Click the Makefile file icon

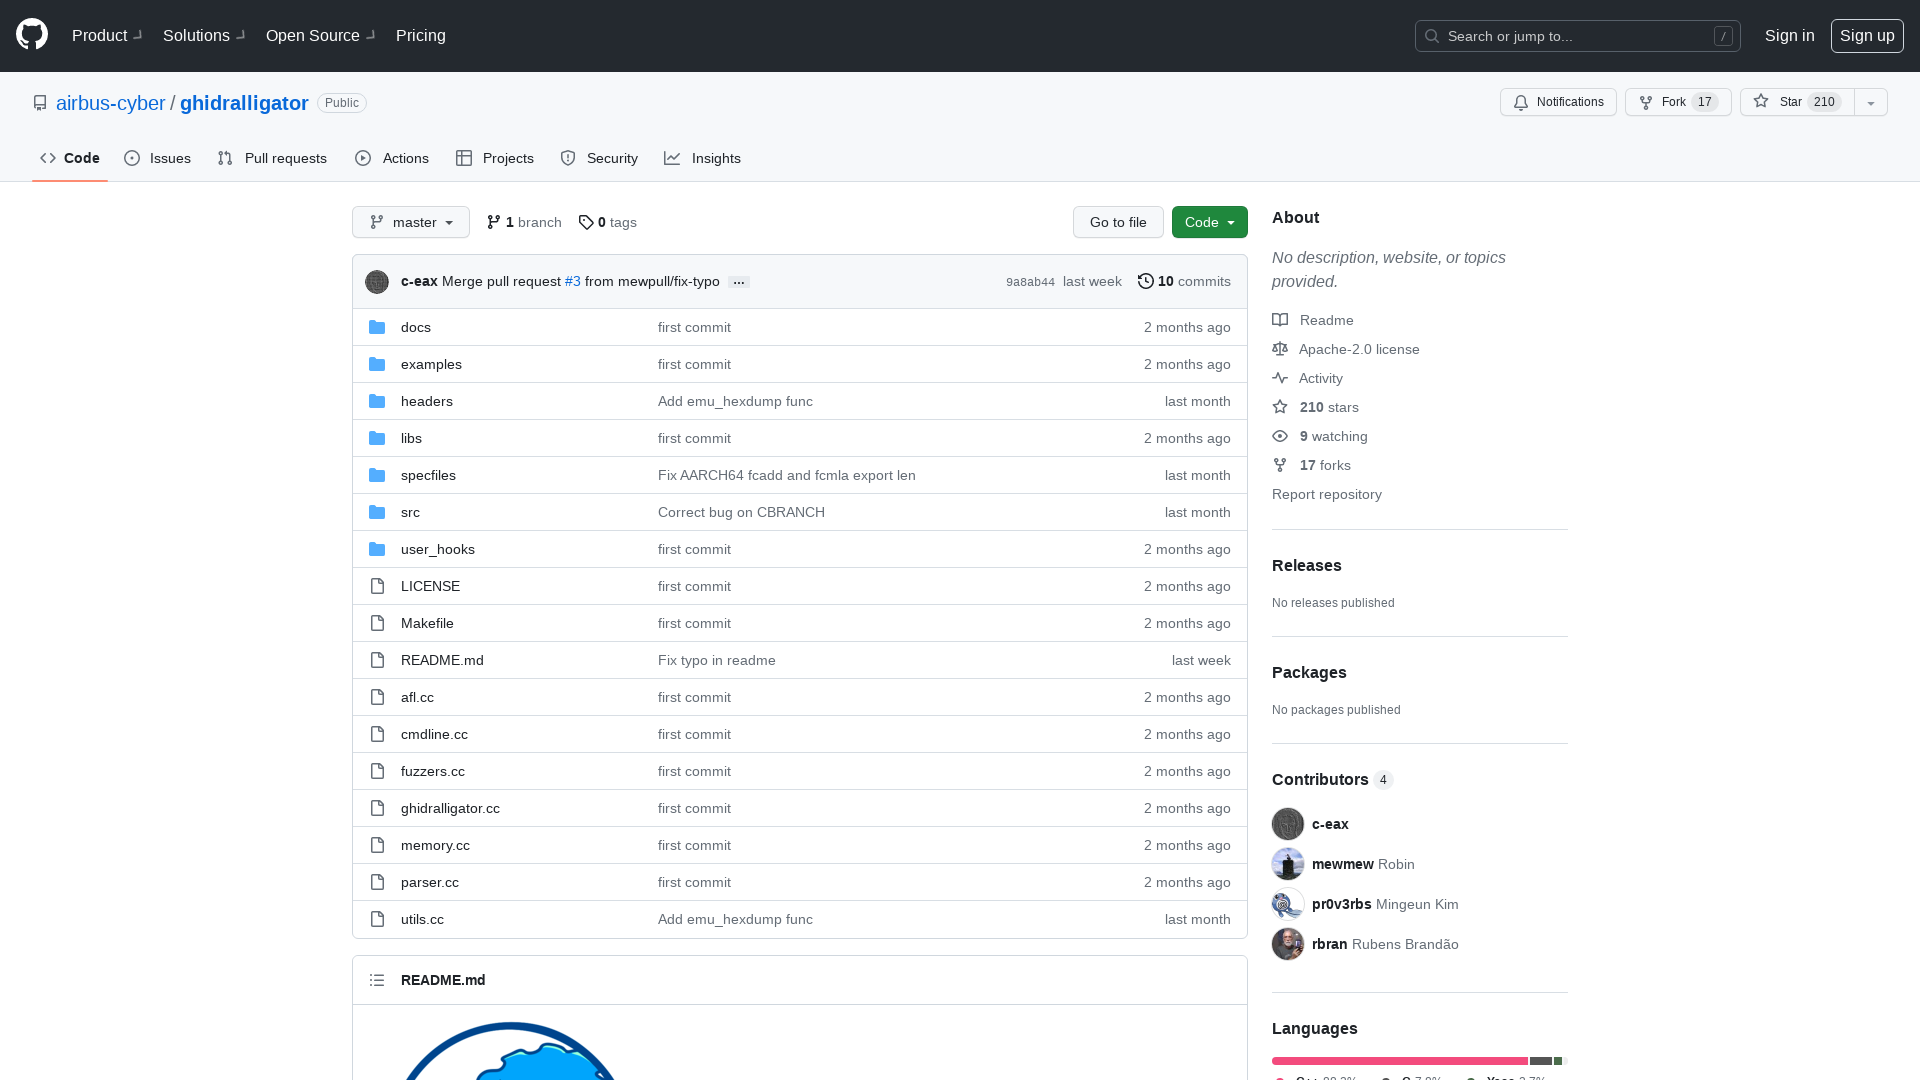377,623
